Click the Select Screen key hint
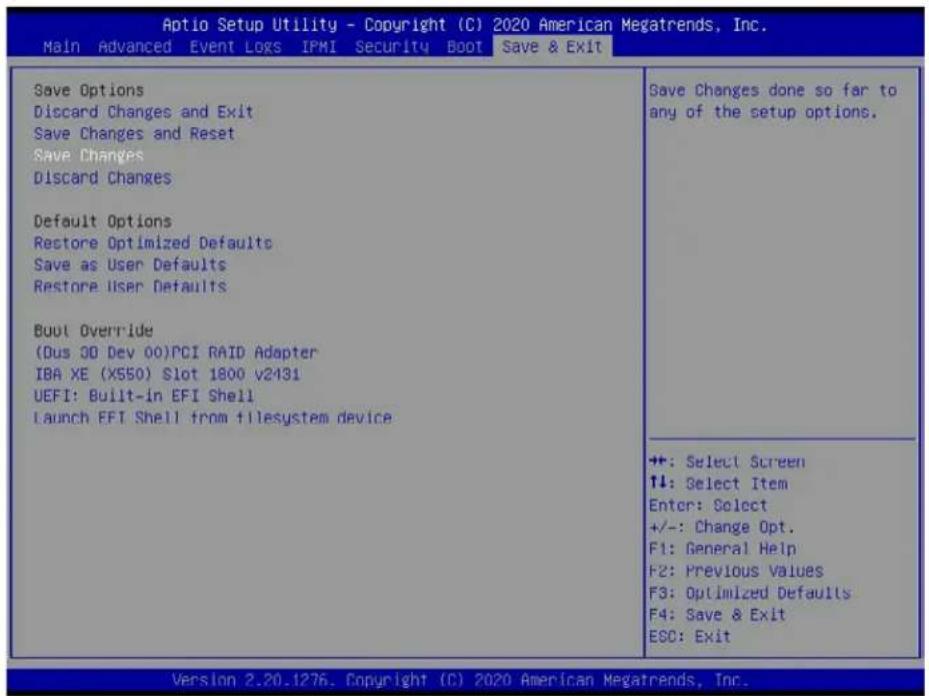This screenshot has height=696, width=929. point(727,462)
